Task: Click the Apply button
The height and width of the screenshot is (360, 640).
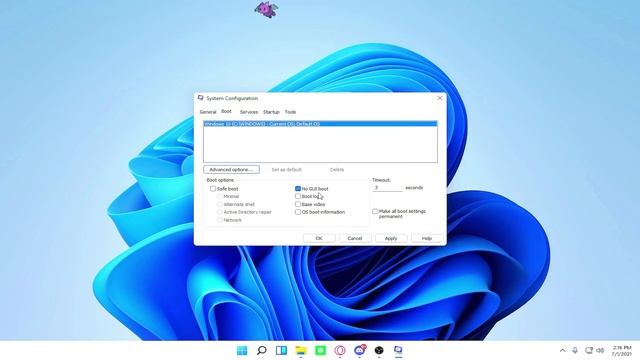Action: click(x=391, y=238)
